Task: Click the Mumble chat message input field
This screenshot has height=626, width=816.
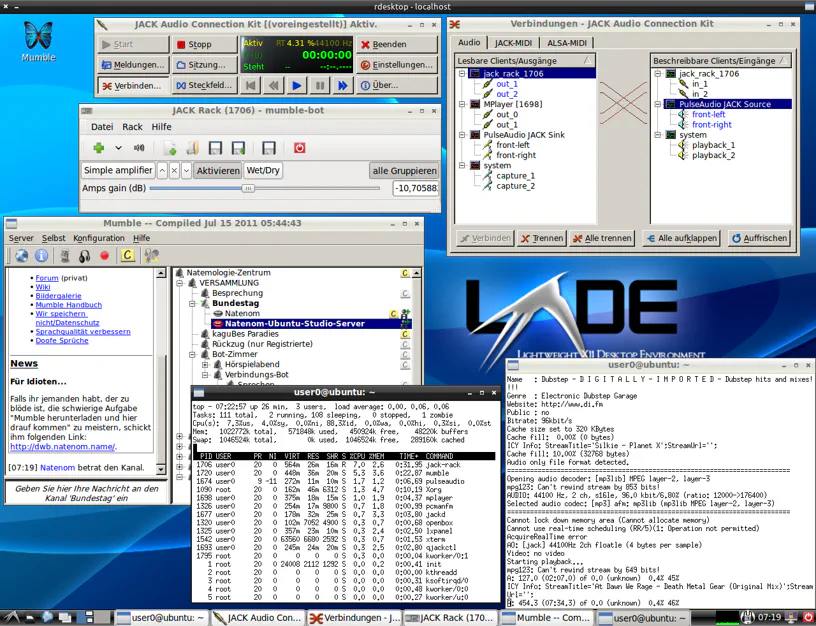Action: pos(87,493)
